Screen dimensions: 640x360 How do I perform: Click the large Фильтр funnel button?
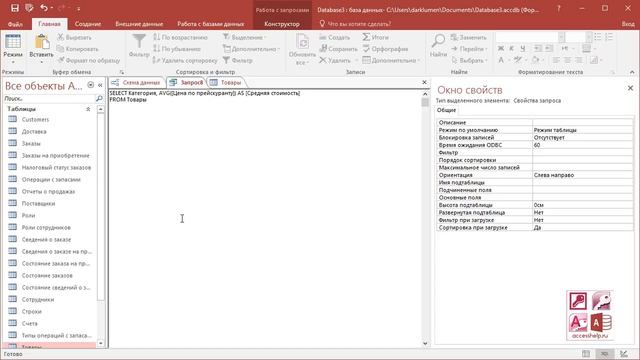[x=139, y=46]
